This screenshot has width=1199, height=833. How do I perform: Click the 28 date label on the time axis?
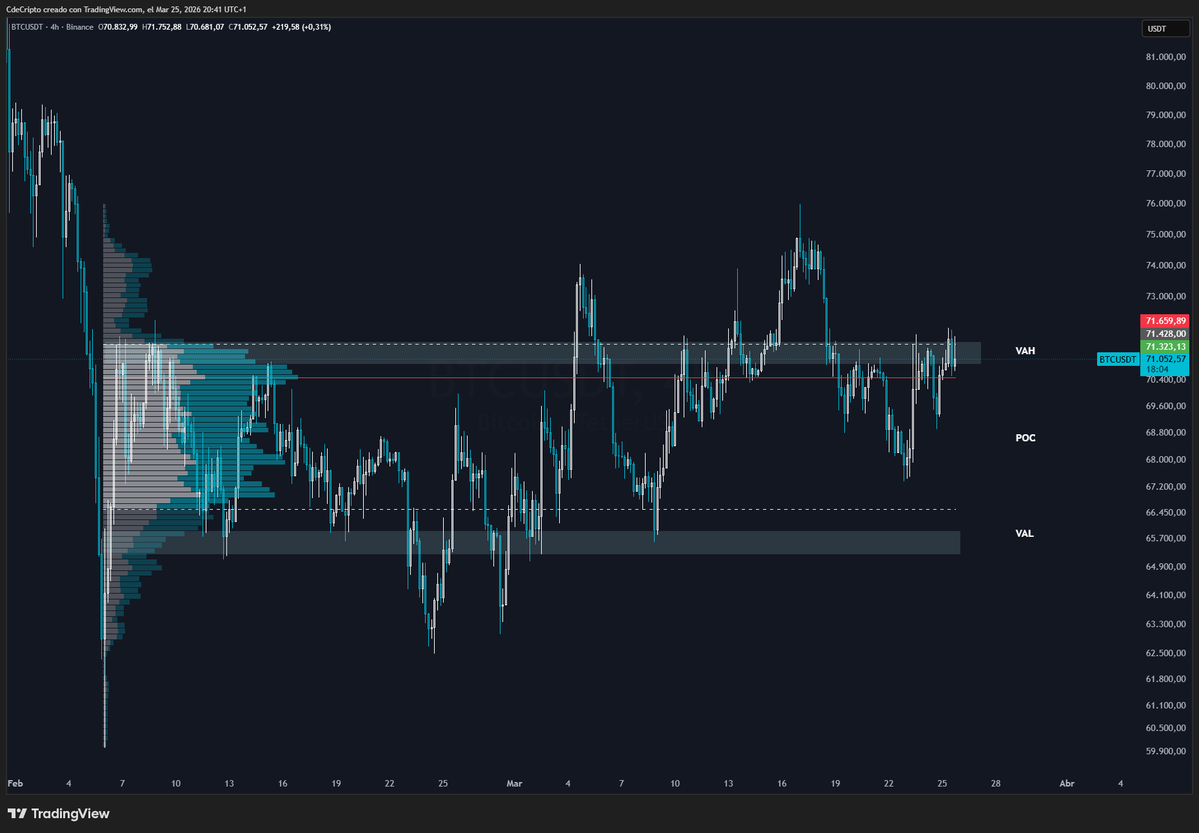click(996, 783)
